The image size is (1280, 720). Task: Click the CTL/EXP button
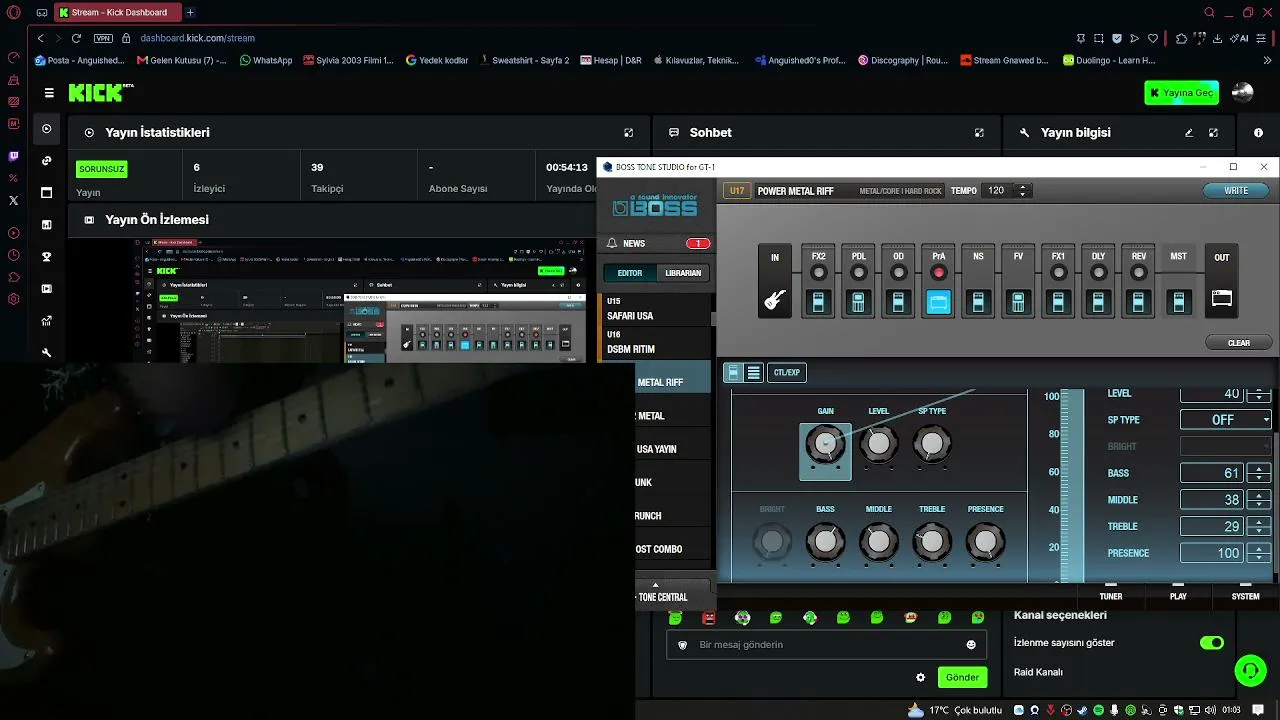click(x=787, y=373)
